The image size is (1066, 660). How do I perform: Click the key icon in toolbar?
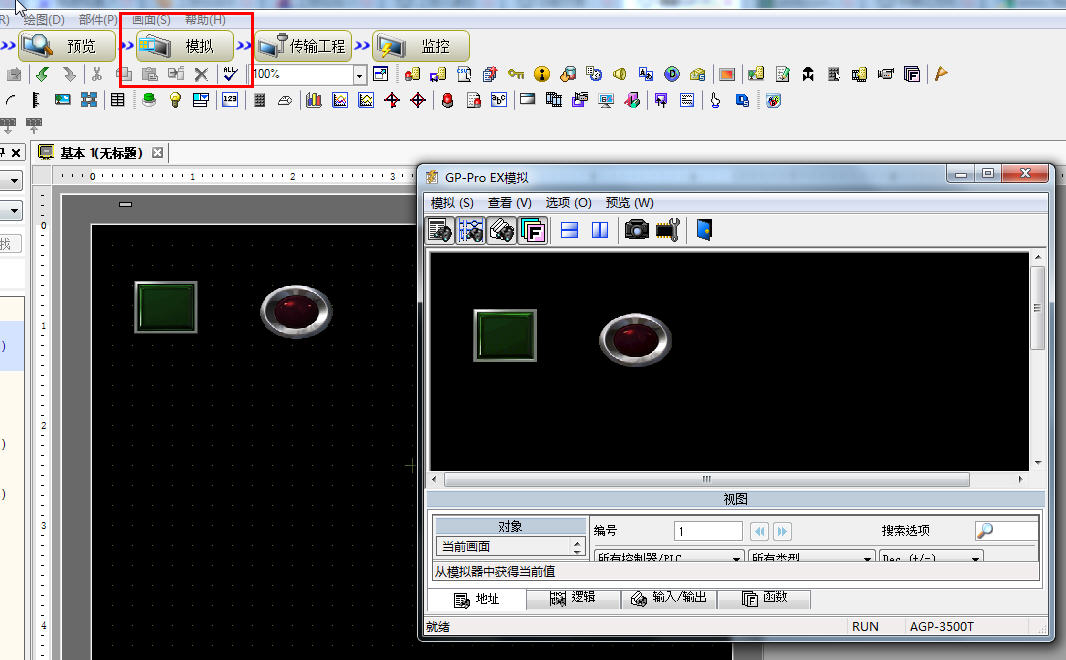click(x=516, y=74)
